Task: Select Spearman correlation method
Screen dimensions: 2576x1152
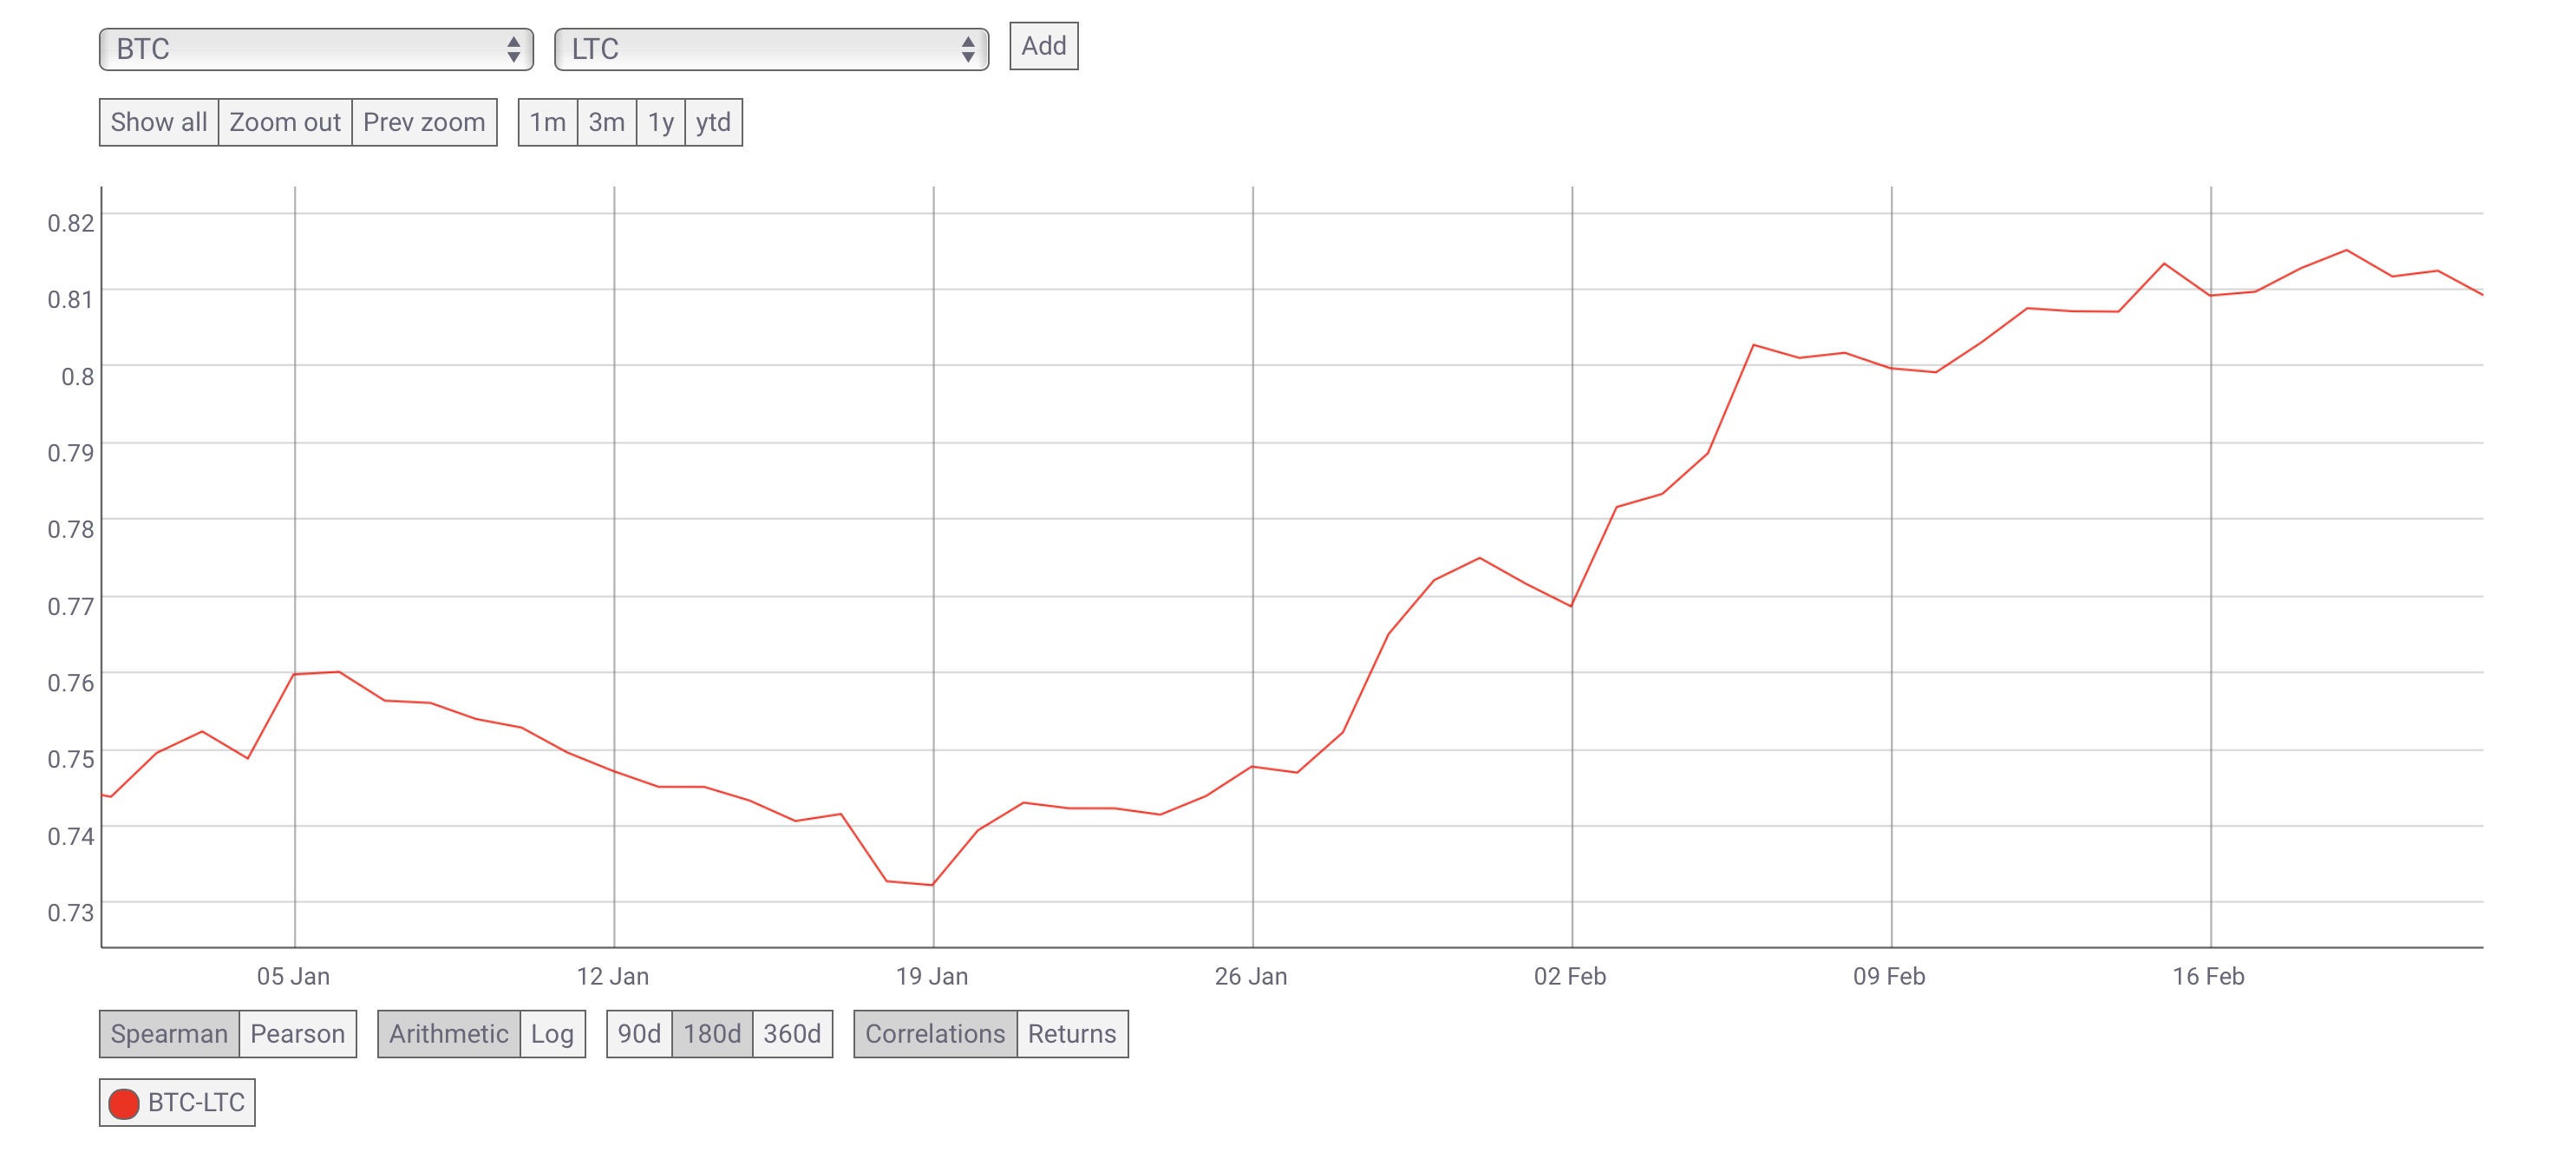Action: coord(169,1033)
